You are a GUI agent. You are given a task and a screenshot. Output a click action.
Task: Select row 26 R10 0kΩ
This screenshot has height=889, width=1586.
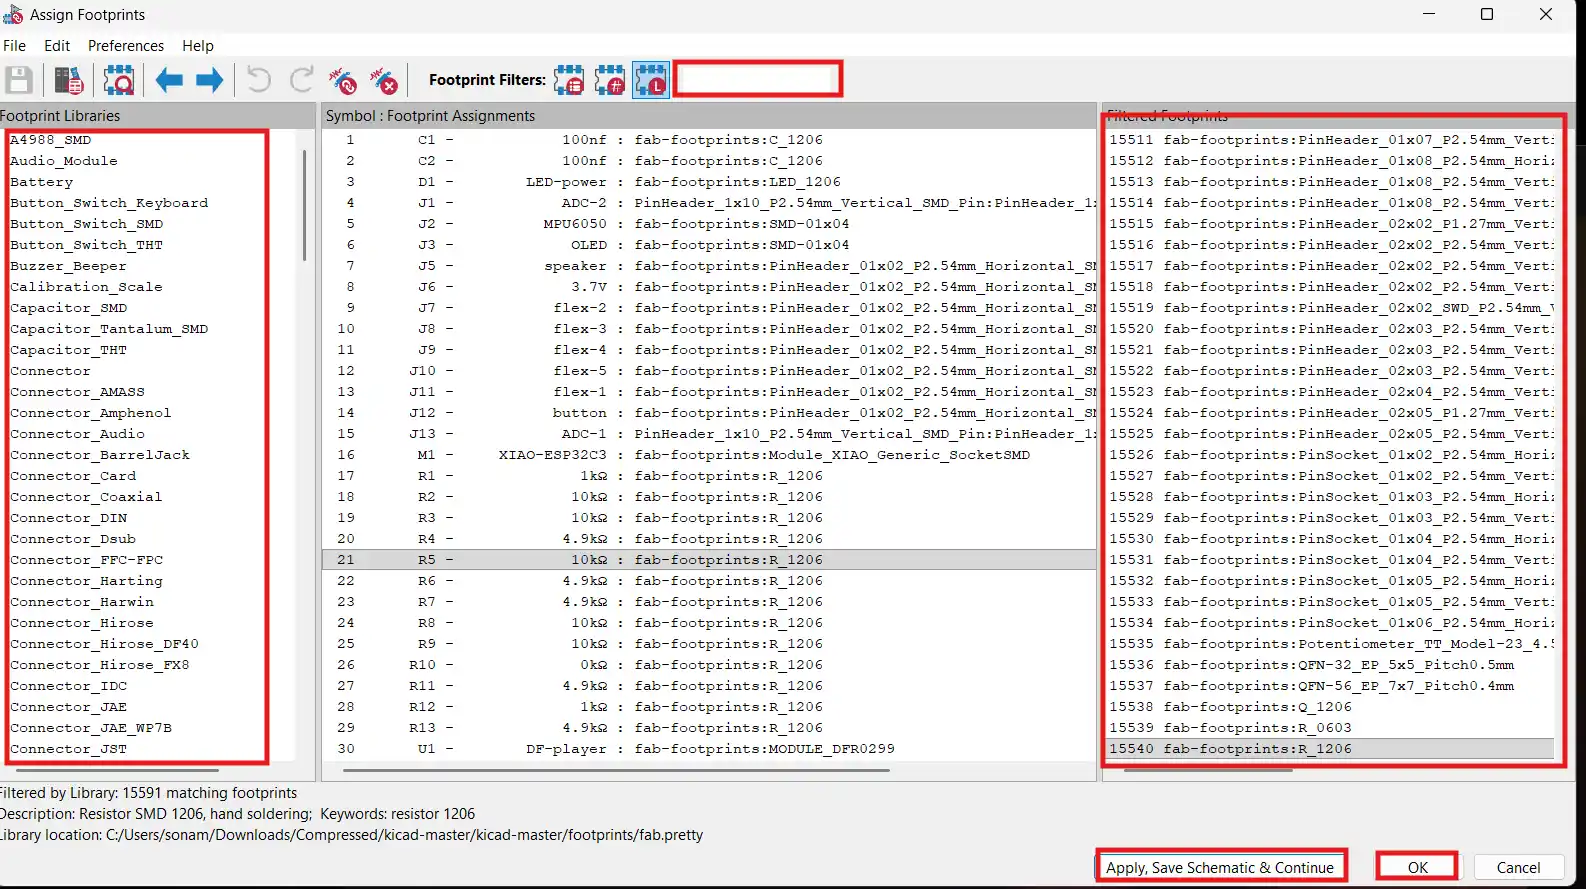(709, 665)
